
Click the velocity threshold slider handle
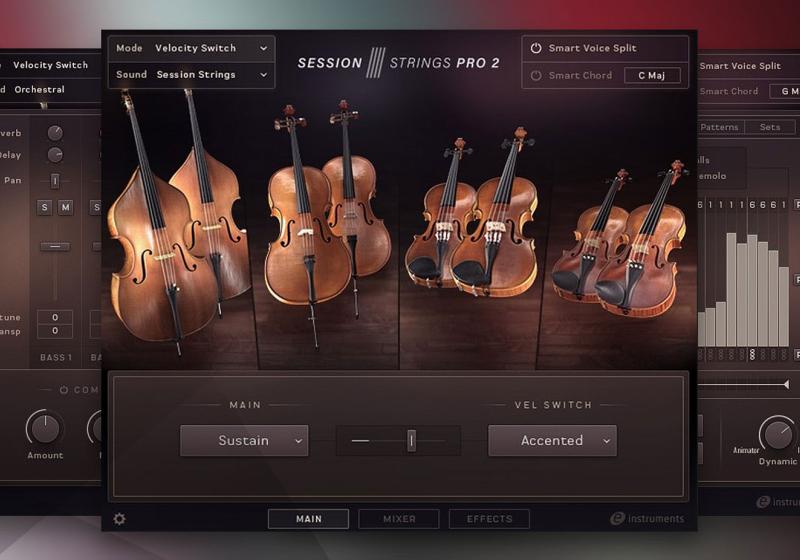(x=411, y=440)
